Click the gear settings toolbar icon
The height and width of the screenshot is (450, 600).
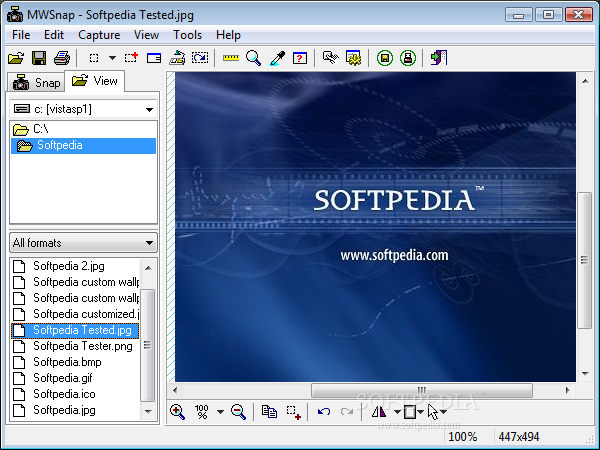click(354, 58)
